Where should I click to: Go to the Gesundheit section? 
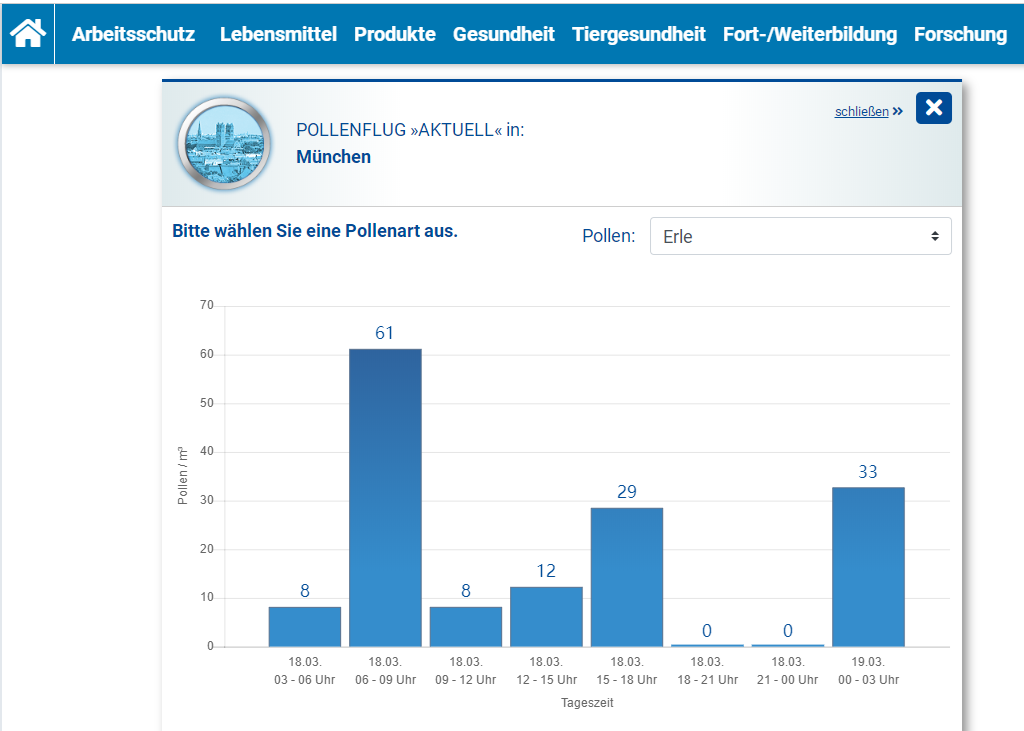(503, 34)
